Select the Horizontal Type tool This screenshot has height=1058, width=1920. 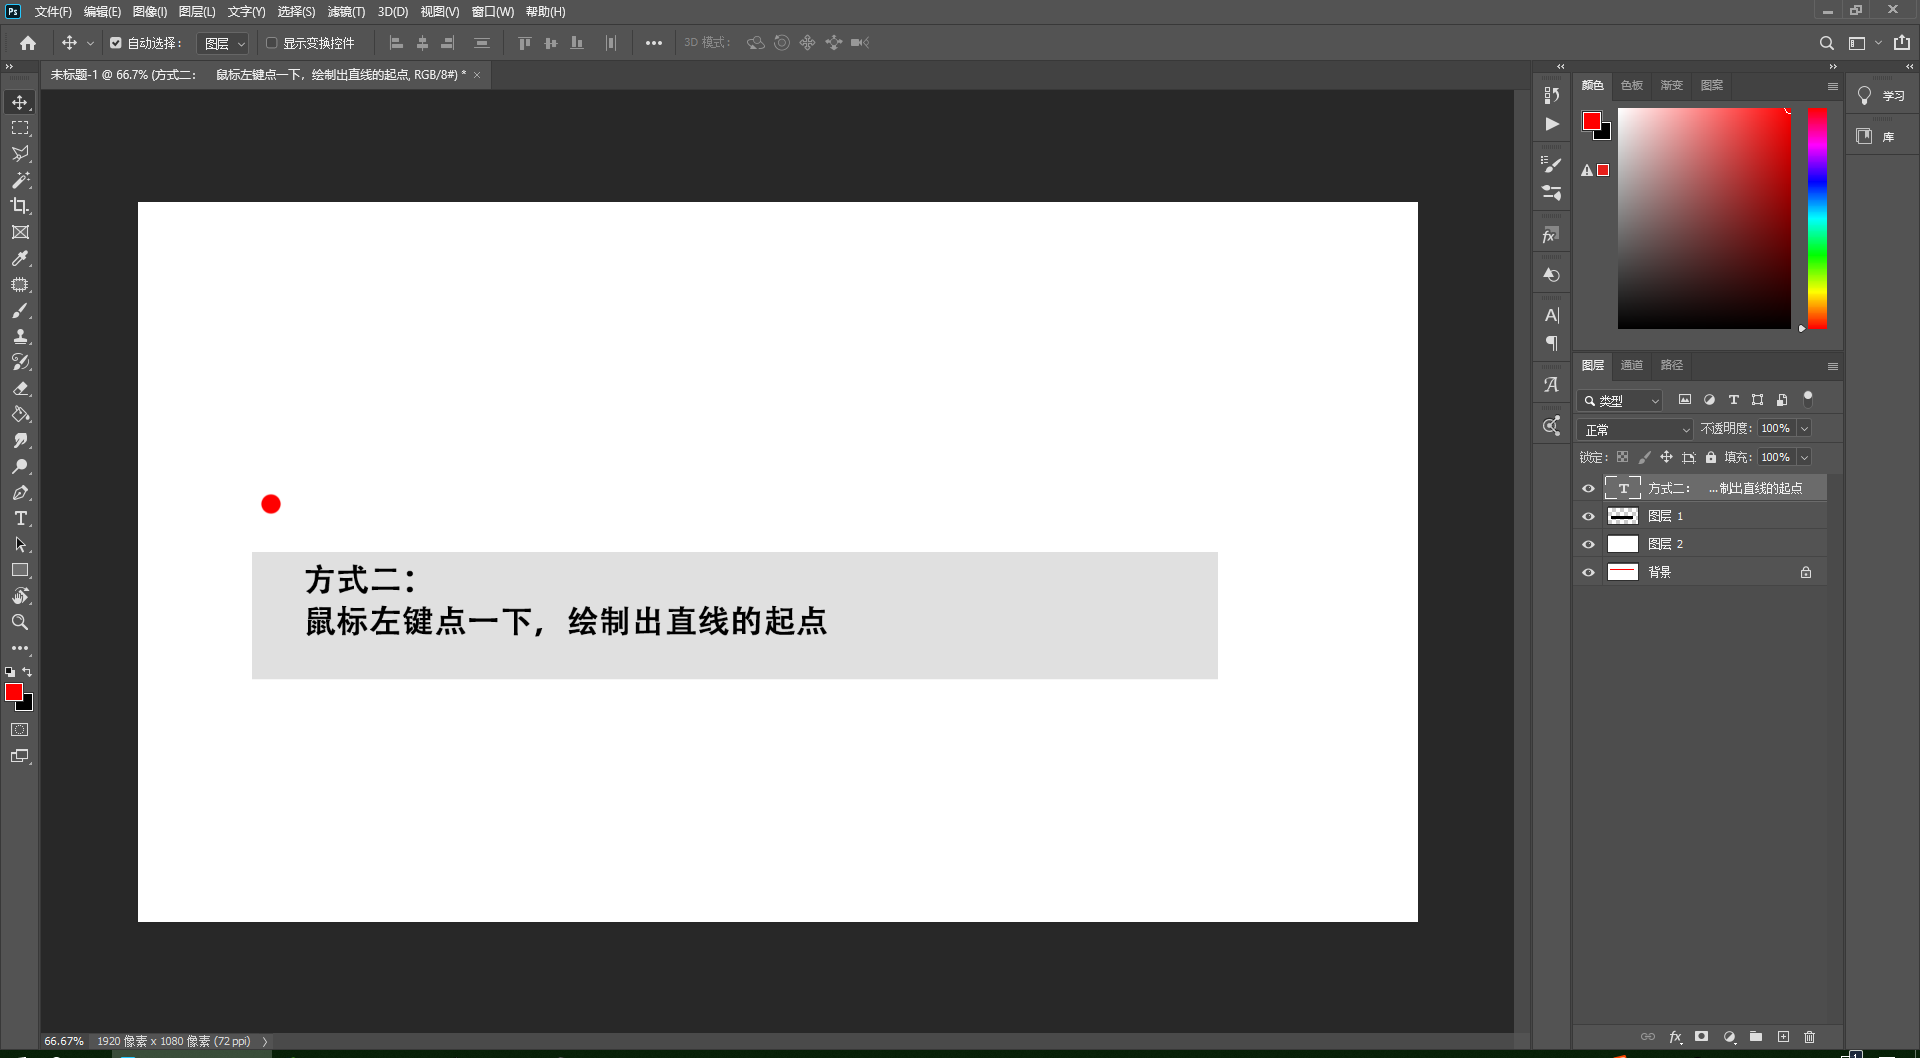coord(20,518)
